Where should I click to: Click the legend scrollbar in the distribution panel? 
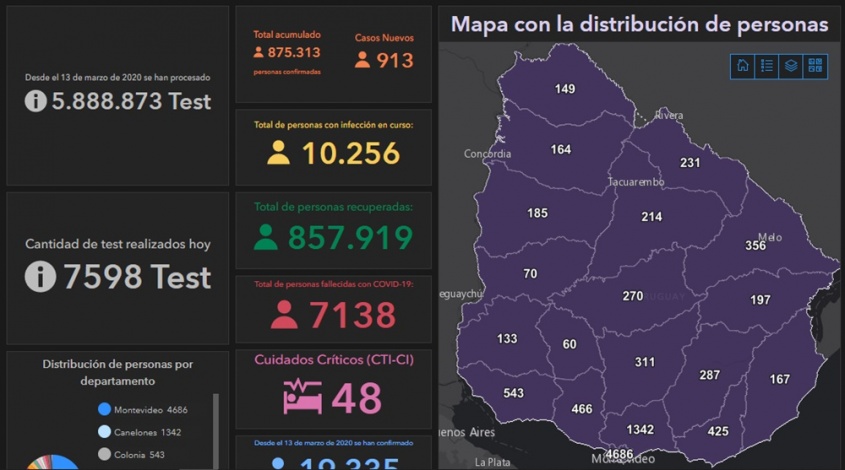point(216,430)
